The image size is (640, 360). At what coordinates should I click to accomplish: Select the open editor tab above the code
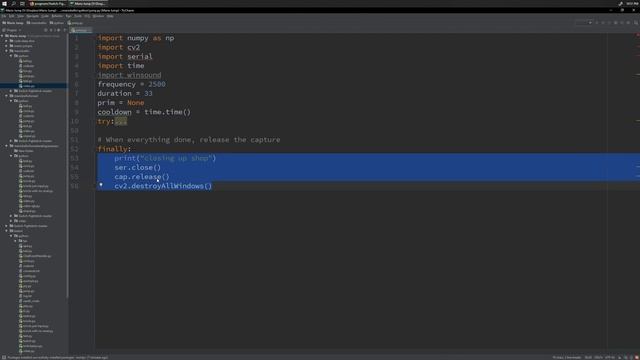[81, 30]
